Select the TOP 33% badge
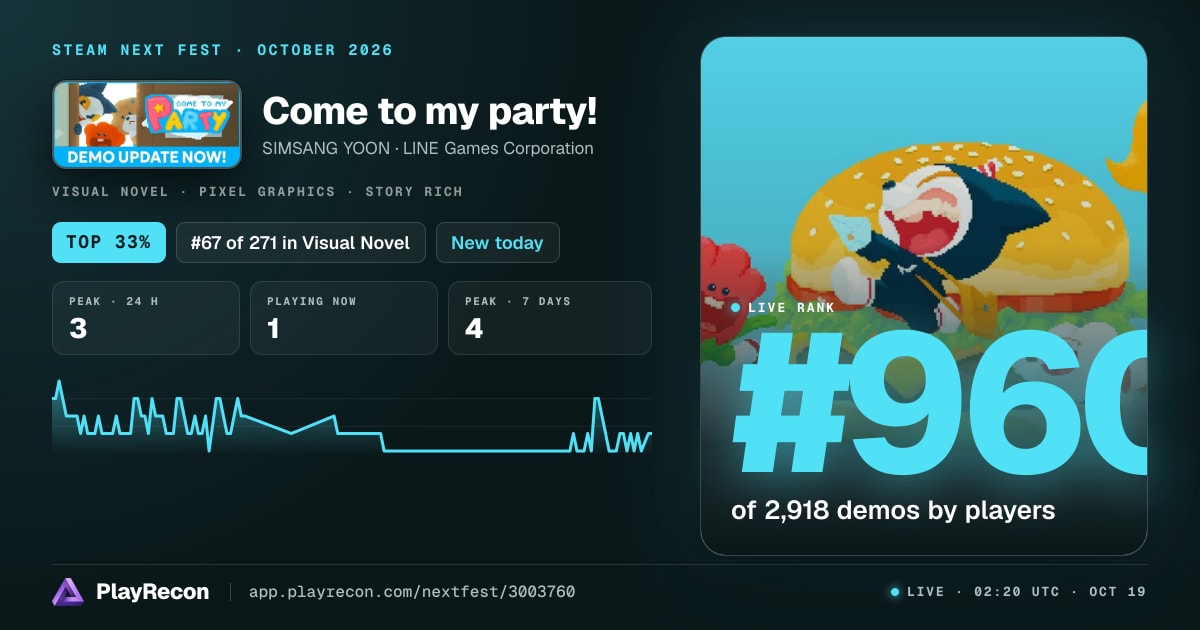 click(x=109, y=242)
